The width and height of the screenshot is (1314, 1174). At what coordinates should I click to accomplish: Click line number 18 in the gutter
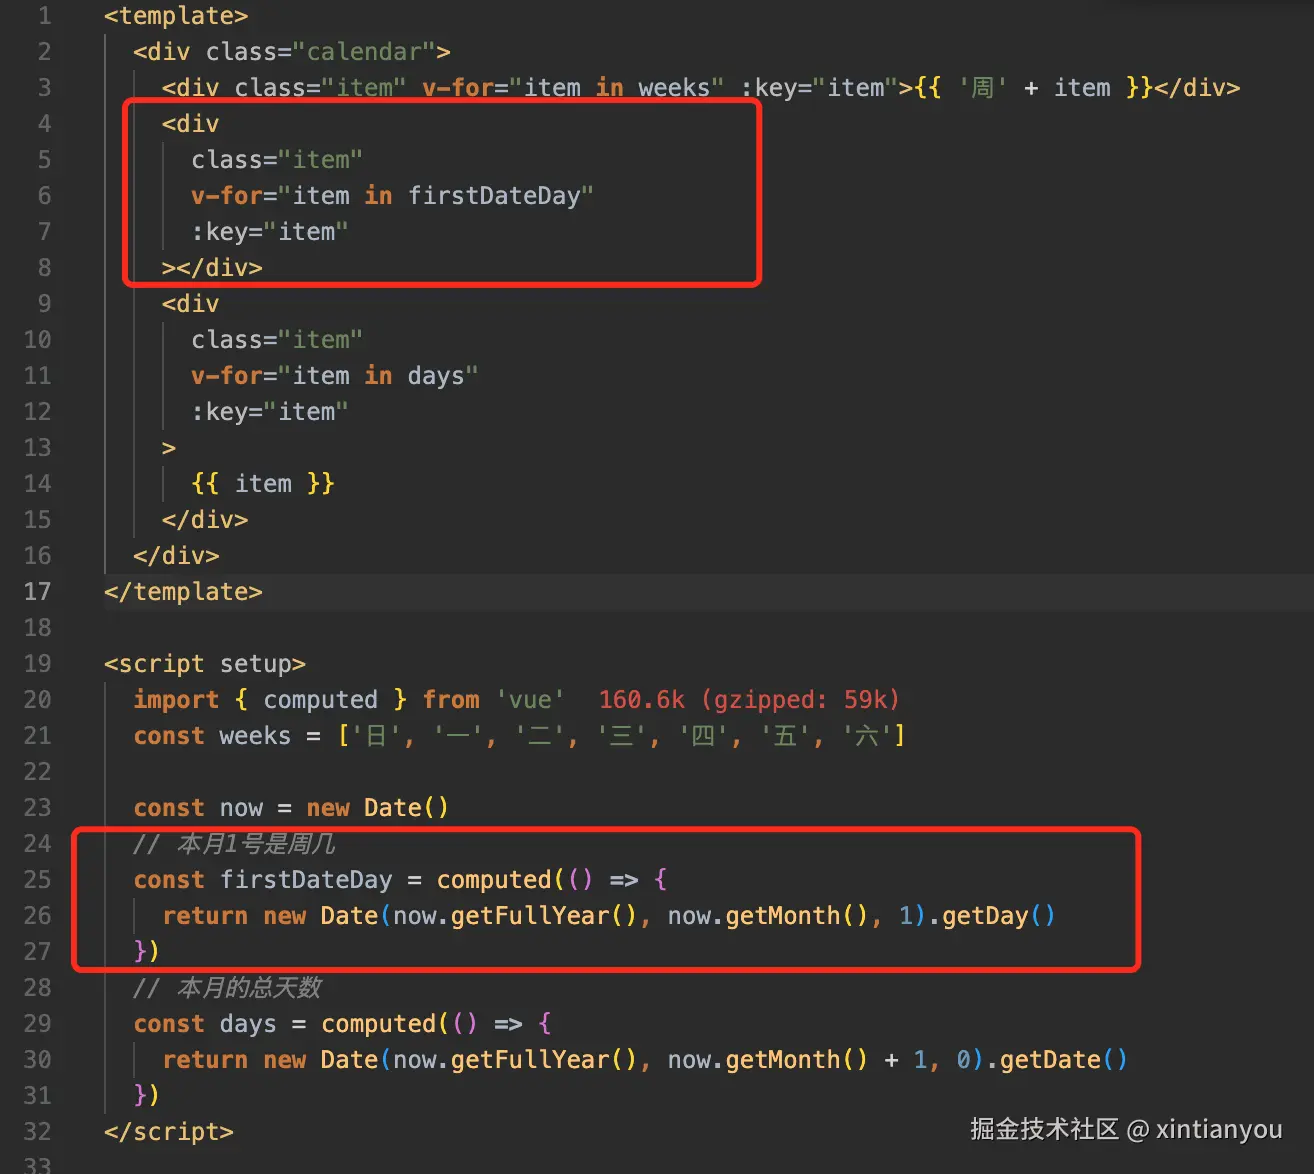pos(37,628)
